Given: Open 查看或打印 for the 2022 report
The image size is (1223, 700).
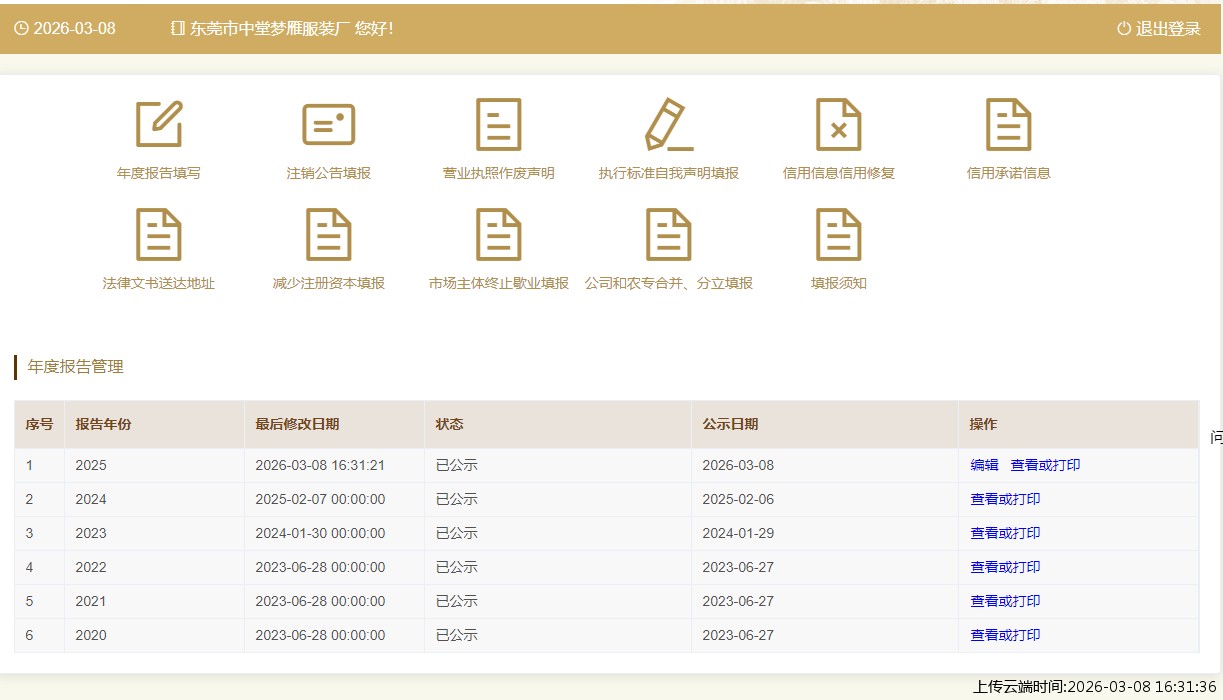Looking at the screenshot, I should (x=1005, y=567).
